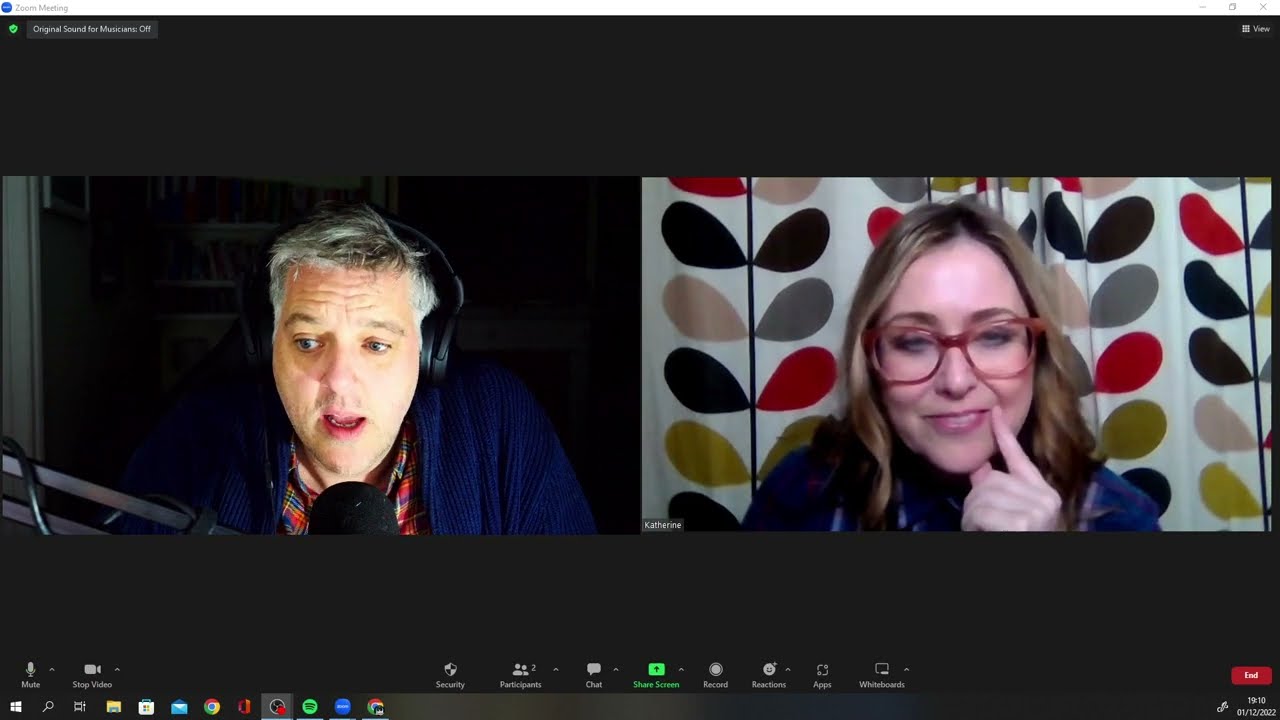The image size is (1280, 720).
Task: Click the Katherine name label
Action: pyautogui.click(x=663, y=525)
